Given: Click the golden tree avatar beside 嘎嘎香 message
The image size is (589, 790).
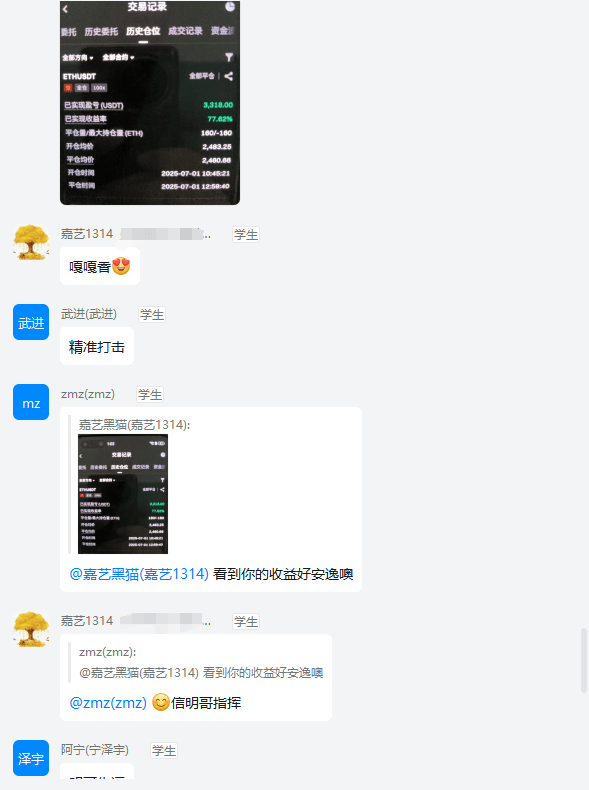Looking at the screenshot, I should point(31,242).
